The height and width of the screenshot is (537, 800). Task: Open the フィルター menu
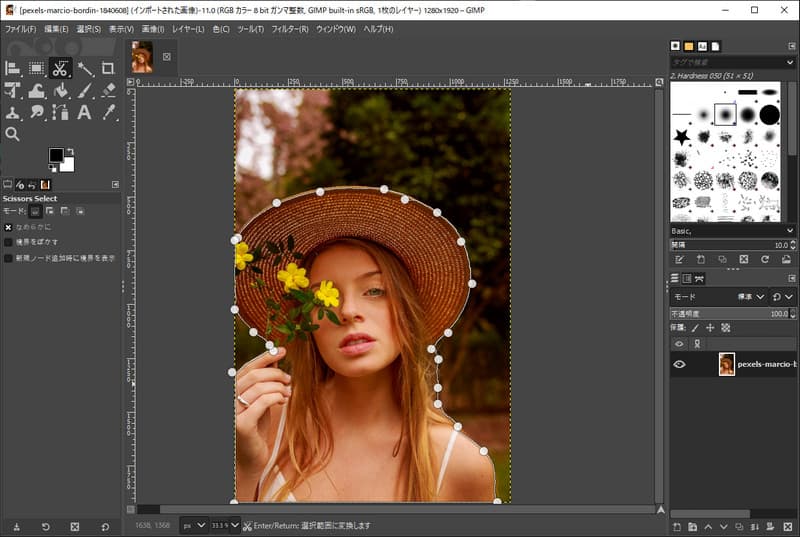coord(290,29)
